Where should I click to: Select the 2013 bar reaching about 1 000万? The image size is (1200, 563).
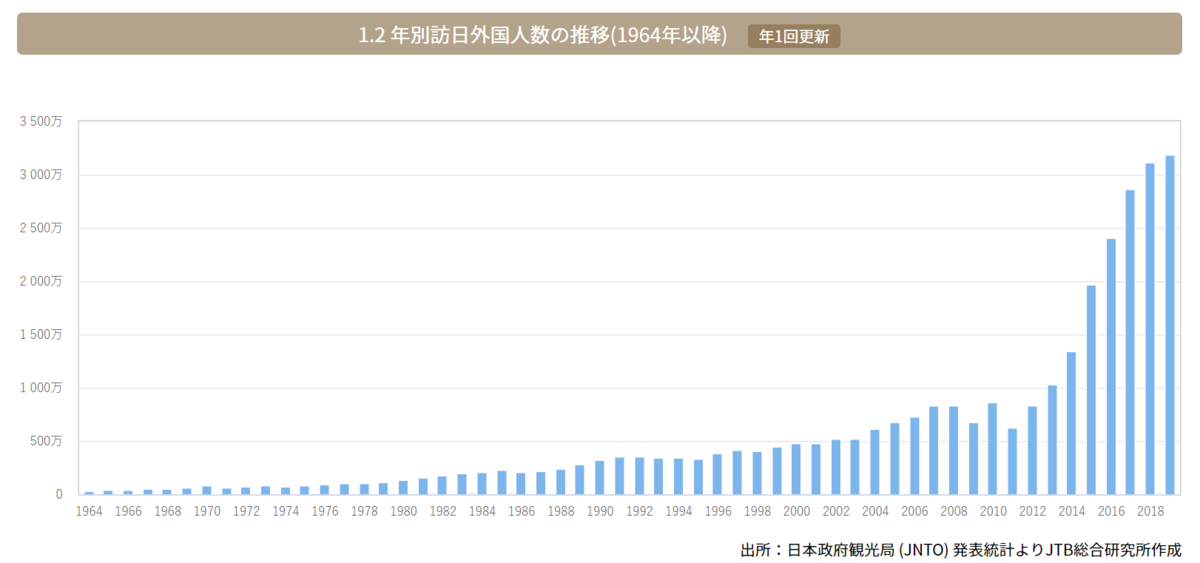click(x=1052, y=440)
